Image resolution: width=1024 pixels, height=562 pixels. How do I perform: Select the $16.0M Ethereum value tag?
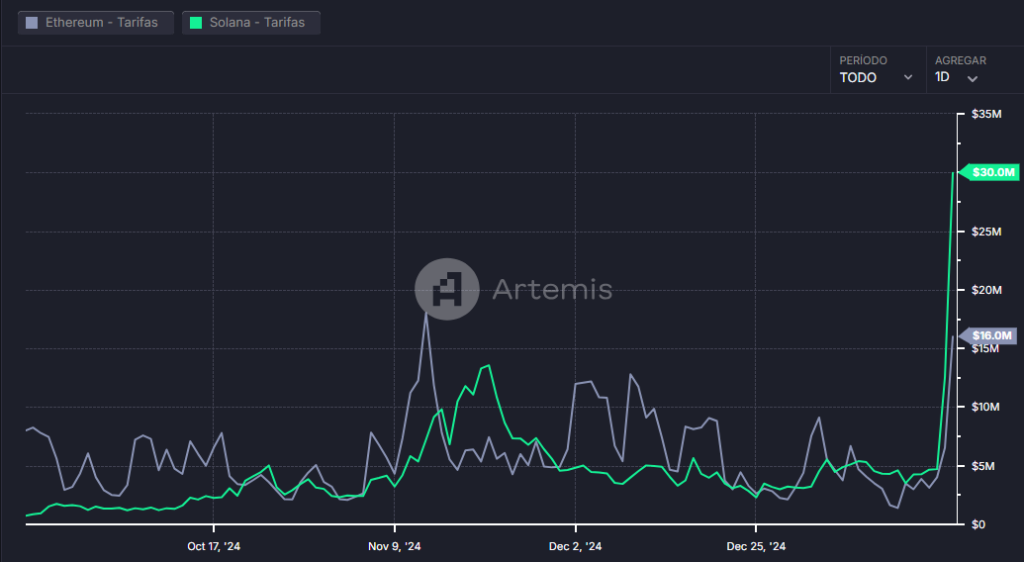tap(988, 336)
